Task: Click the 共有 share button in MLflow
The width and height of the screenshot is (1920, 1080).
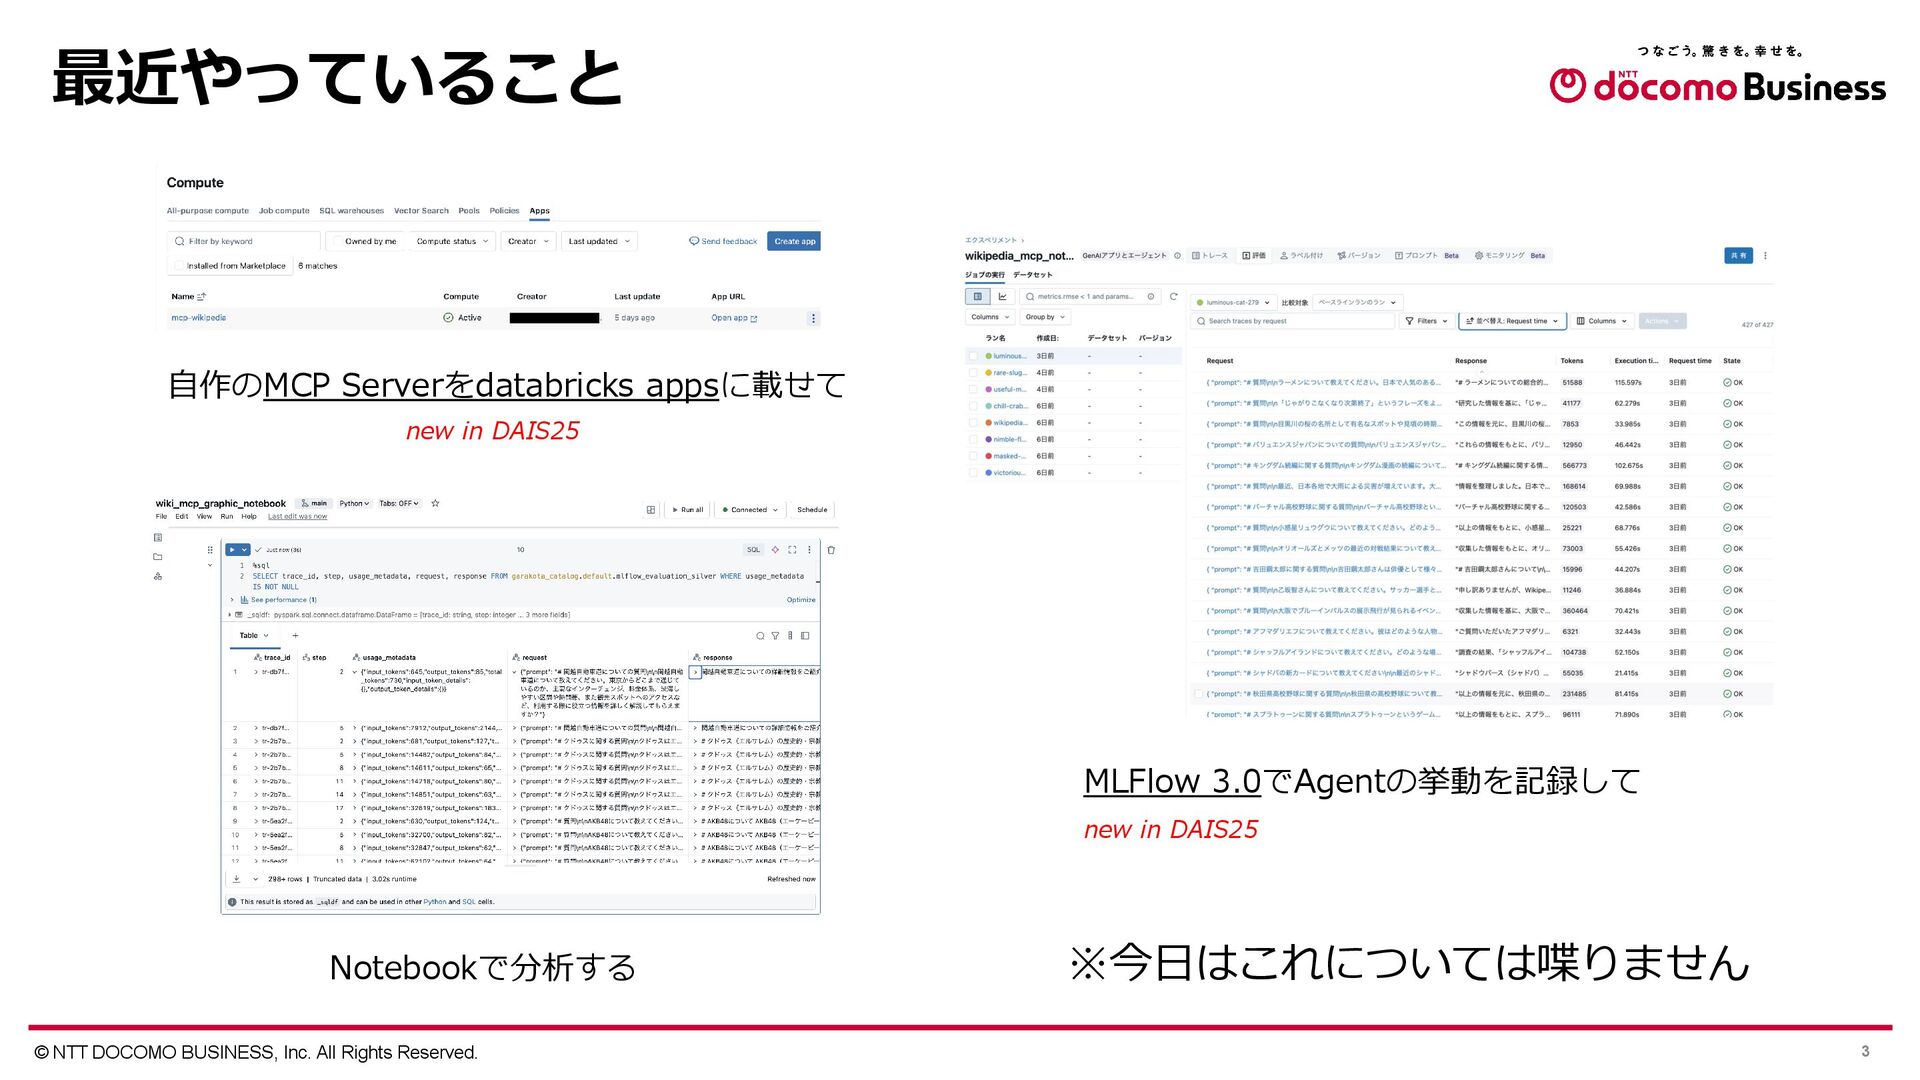Action: tap(1739, 256)
